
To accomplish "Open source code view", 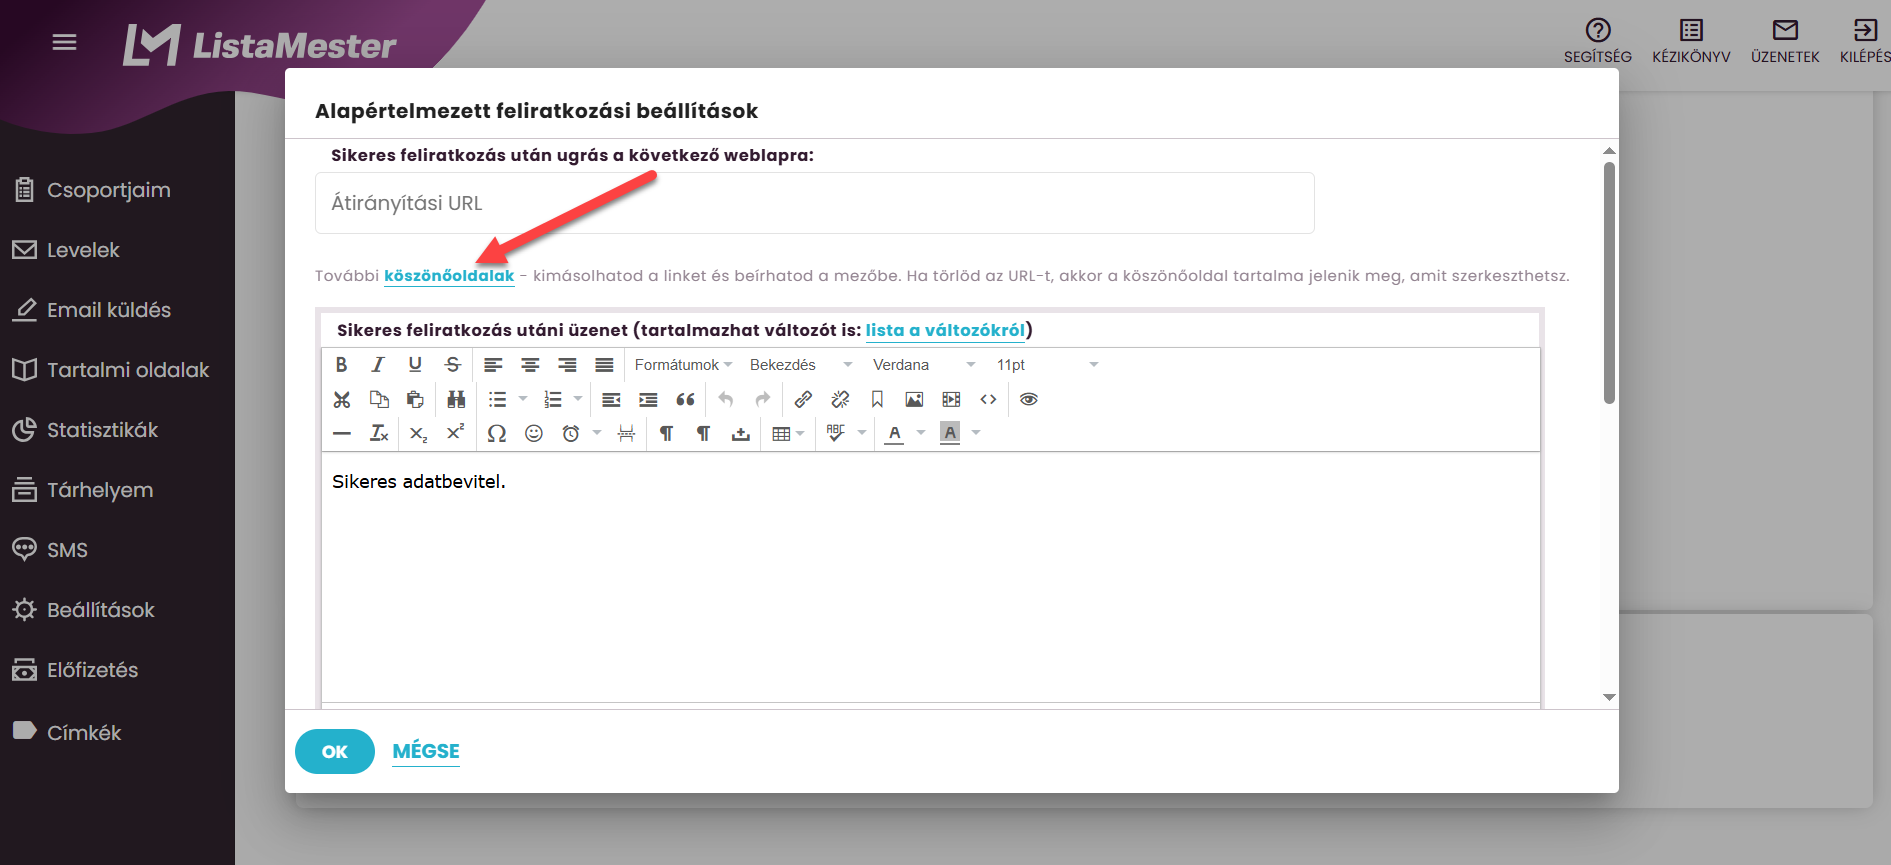I will 988,399.
